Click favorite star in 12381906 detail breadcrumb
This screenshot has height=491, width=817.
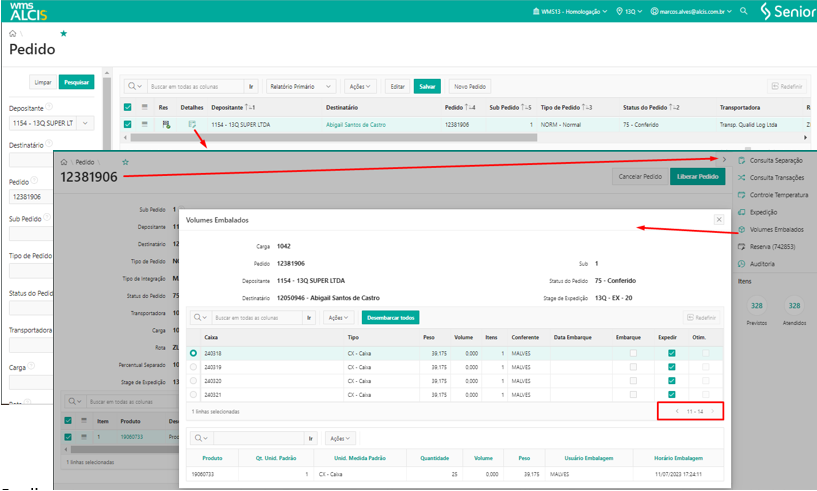click(125, 162)
